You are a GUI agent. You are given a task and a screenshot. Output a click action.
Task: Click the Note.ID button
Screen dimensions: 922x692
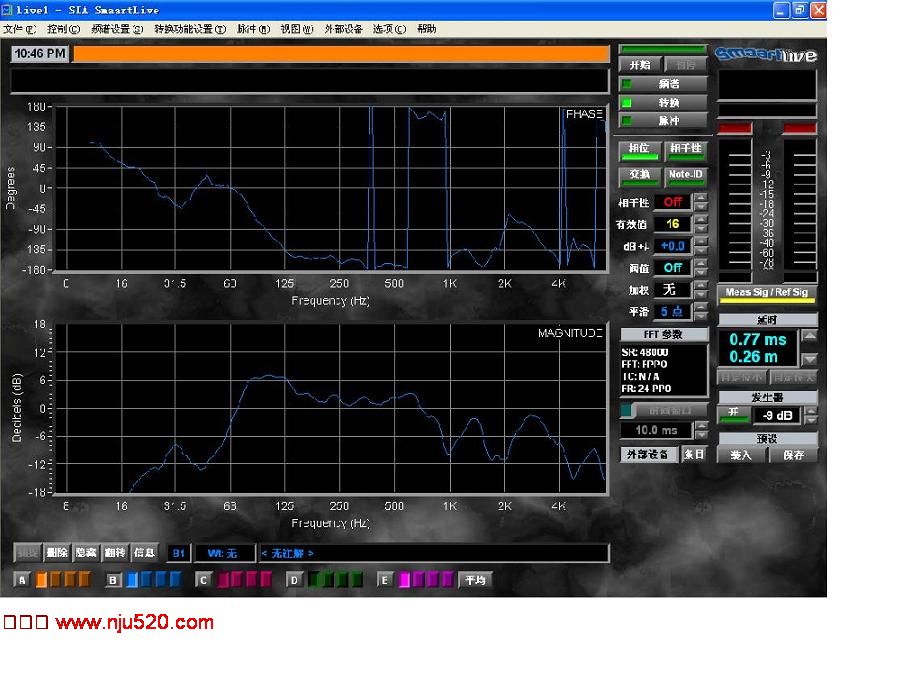tap(685, 176)
